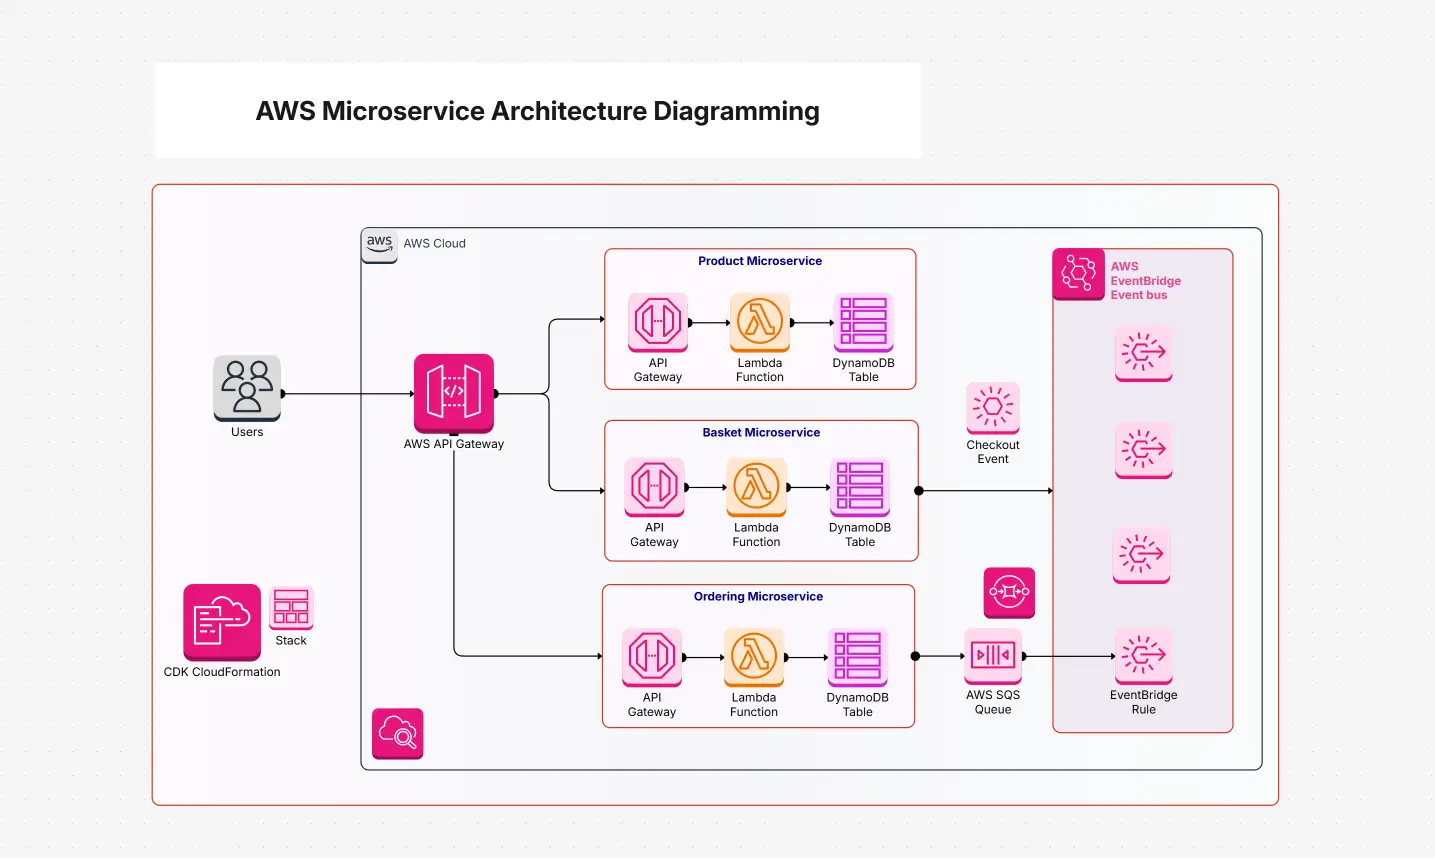The height and width of the screenshot is (858, 1435).
Task: Click the 'AWS Microservice Architecture Diagramming' title
Action: coord(538,111)
